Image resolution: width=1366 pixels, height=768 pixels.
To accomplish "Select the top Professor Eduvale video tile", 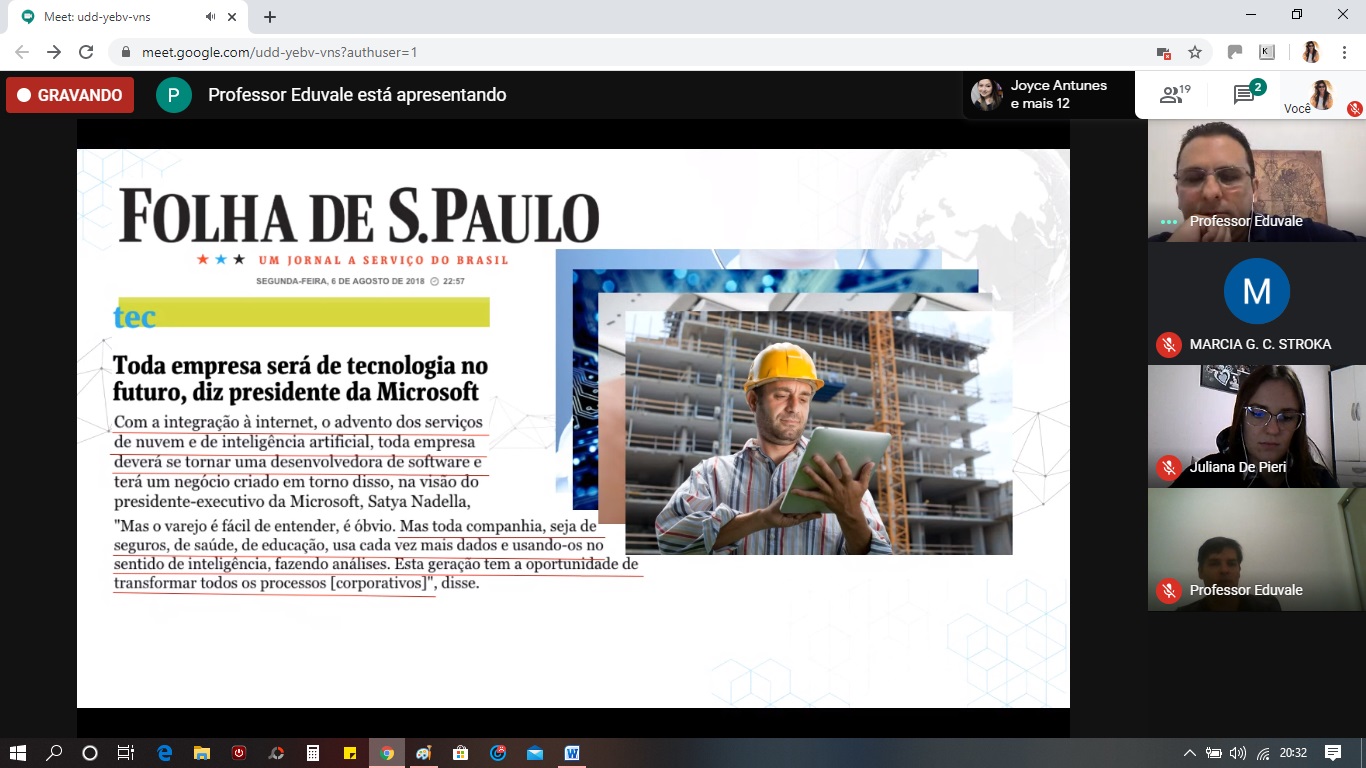I will click(x=1256, y=181).
